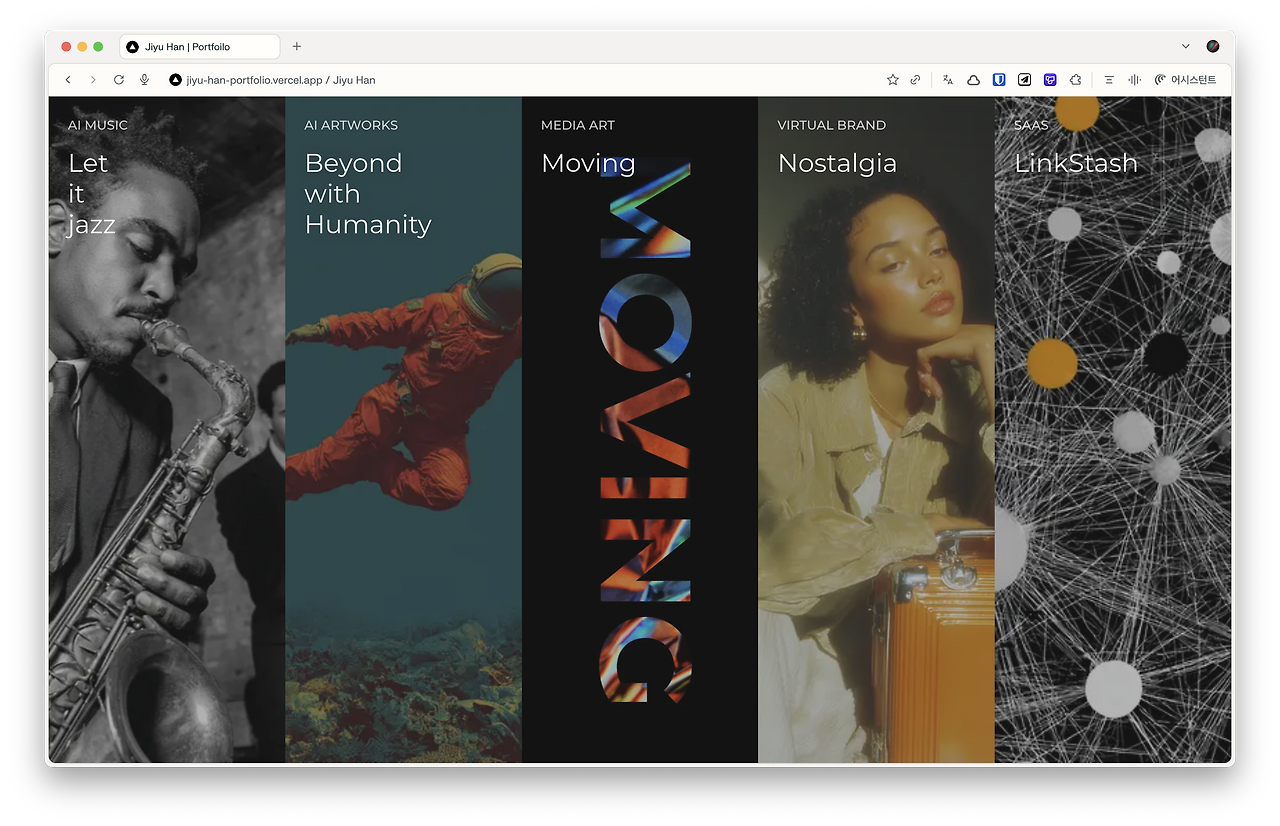Open the three-line list icon in toolbar
This screenshot has height=826, width=1280.
pyautogui.click(x=1109, y=80)
